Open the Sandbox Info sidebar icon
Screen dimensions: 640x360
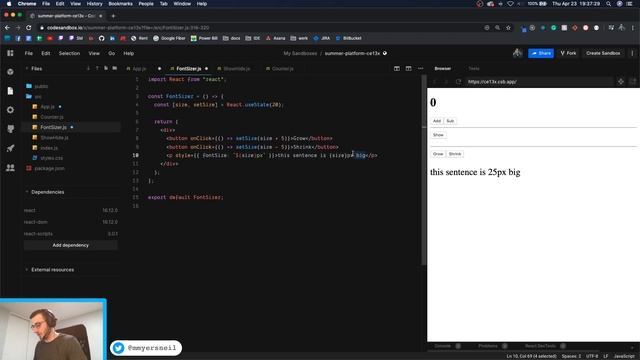(10, 72)
